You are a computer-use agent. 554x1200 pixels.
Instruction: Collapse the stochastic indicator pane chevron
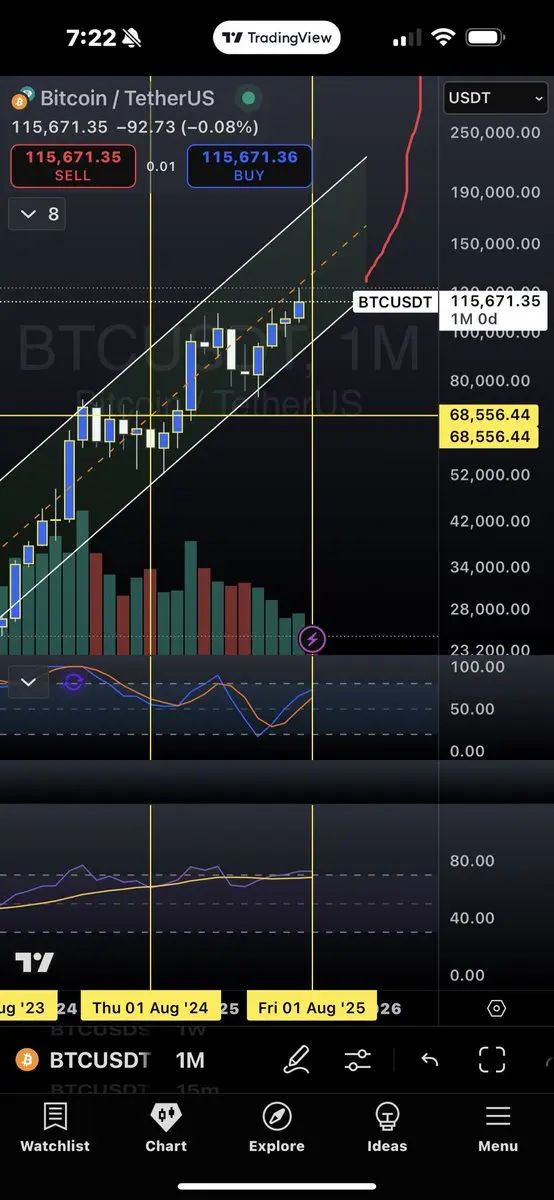coord(28,682)
